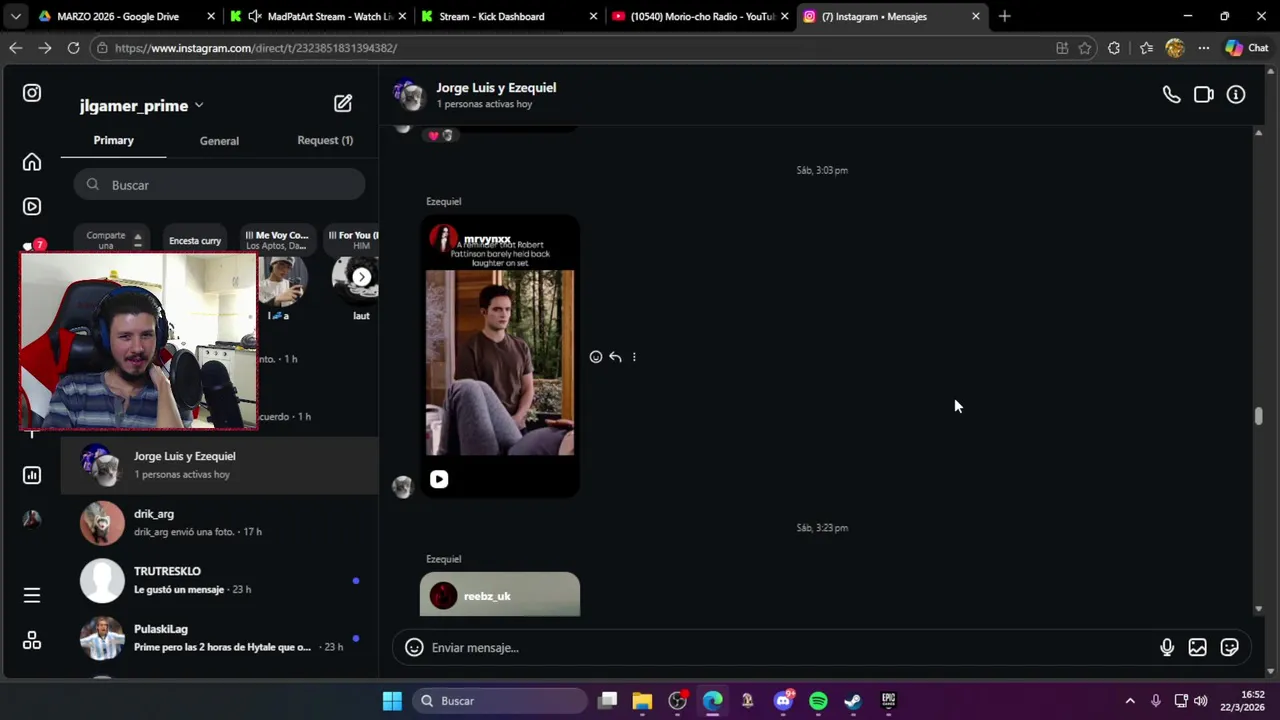The height and width of the screenshot is (720, 1280).
Task: Click the Enviar mensaje input field
Action: [790, 648]
